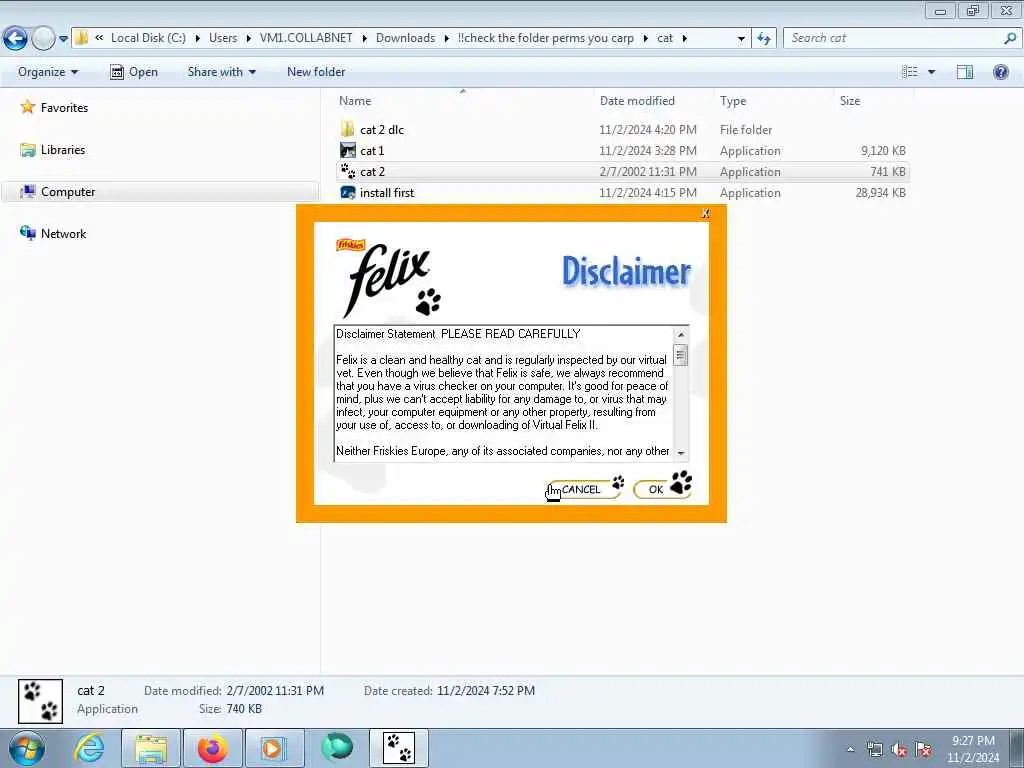
Task: Select the cat 2 paw print icon
Action: [x=348, y=172]
